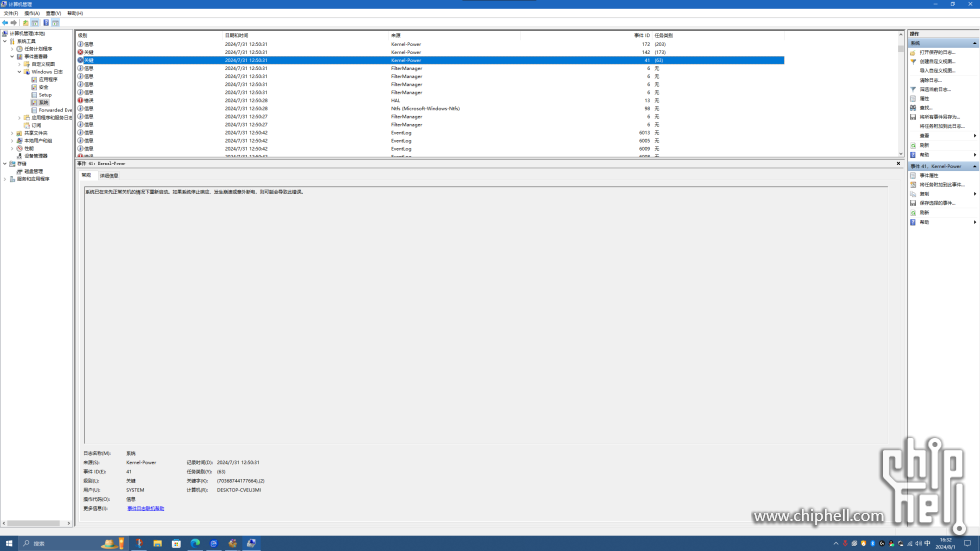This screenshot has height=551, width=980.
Task: Expand 应用程序和服务日志 tree node
Action: 19,117
